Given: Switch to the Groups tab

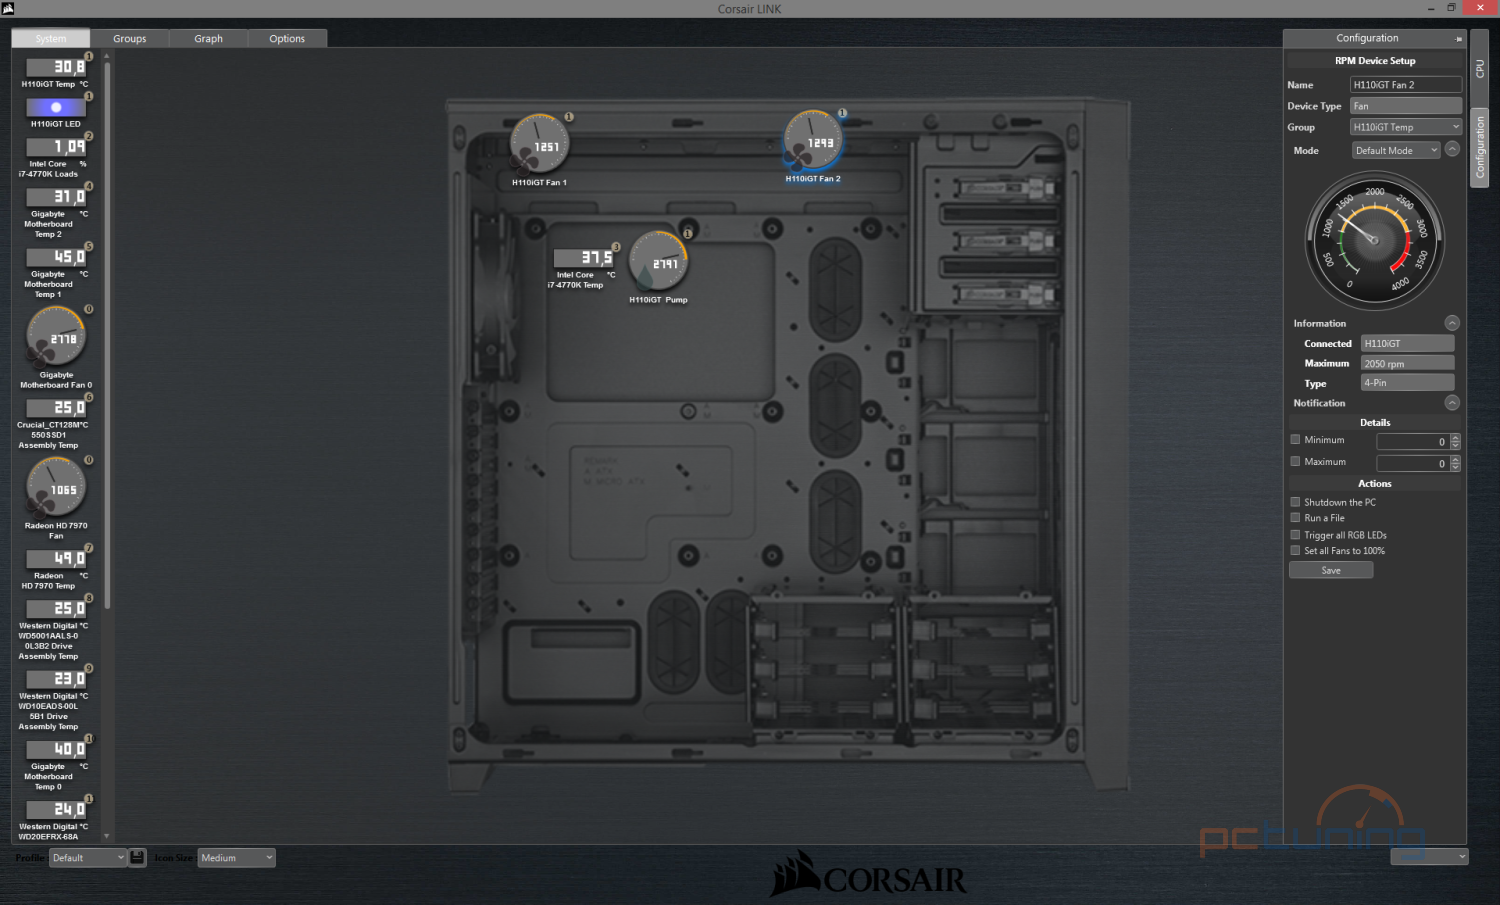Looking at the screenshot, I should (130, 38).
